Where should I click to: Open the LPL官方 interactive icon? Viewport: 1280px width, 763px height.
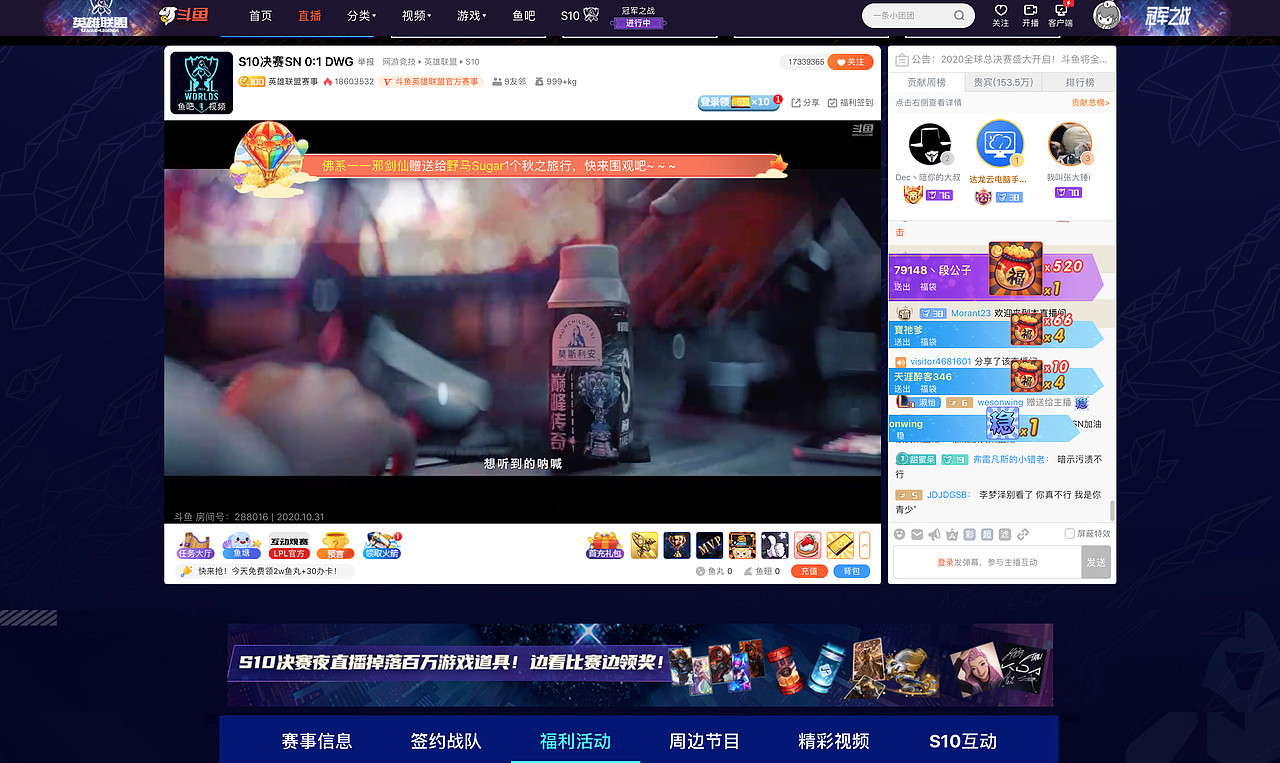(x=289, y=545)
